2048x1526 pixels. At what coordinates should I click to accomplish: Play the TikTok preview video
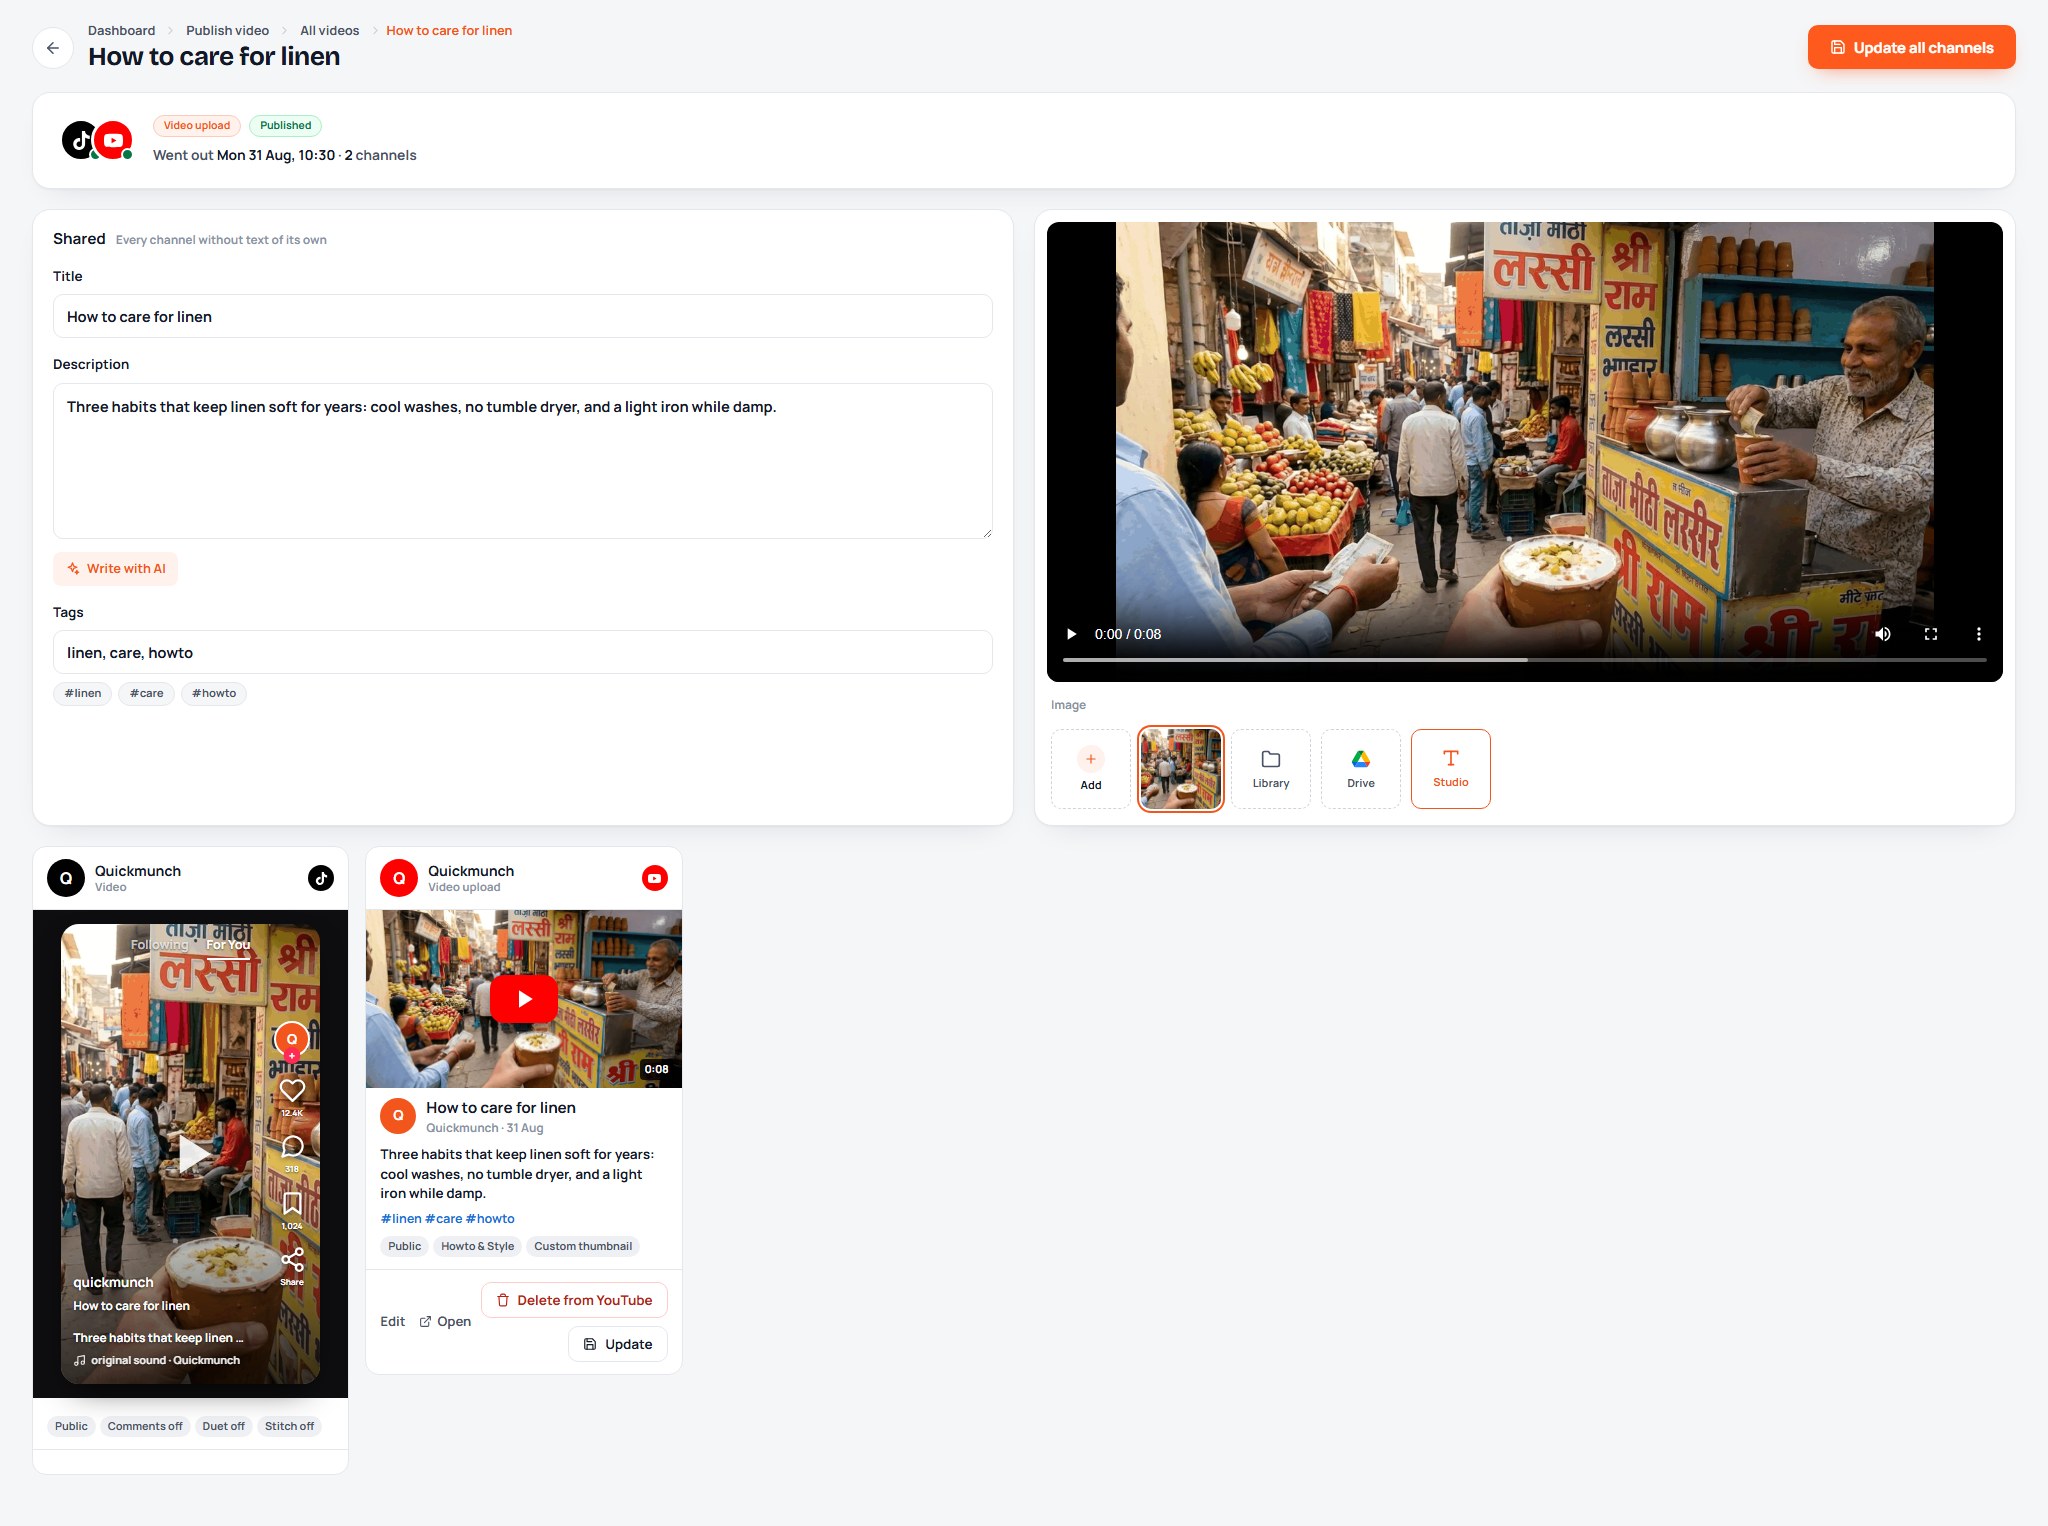[x=192, y=1153]
